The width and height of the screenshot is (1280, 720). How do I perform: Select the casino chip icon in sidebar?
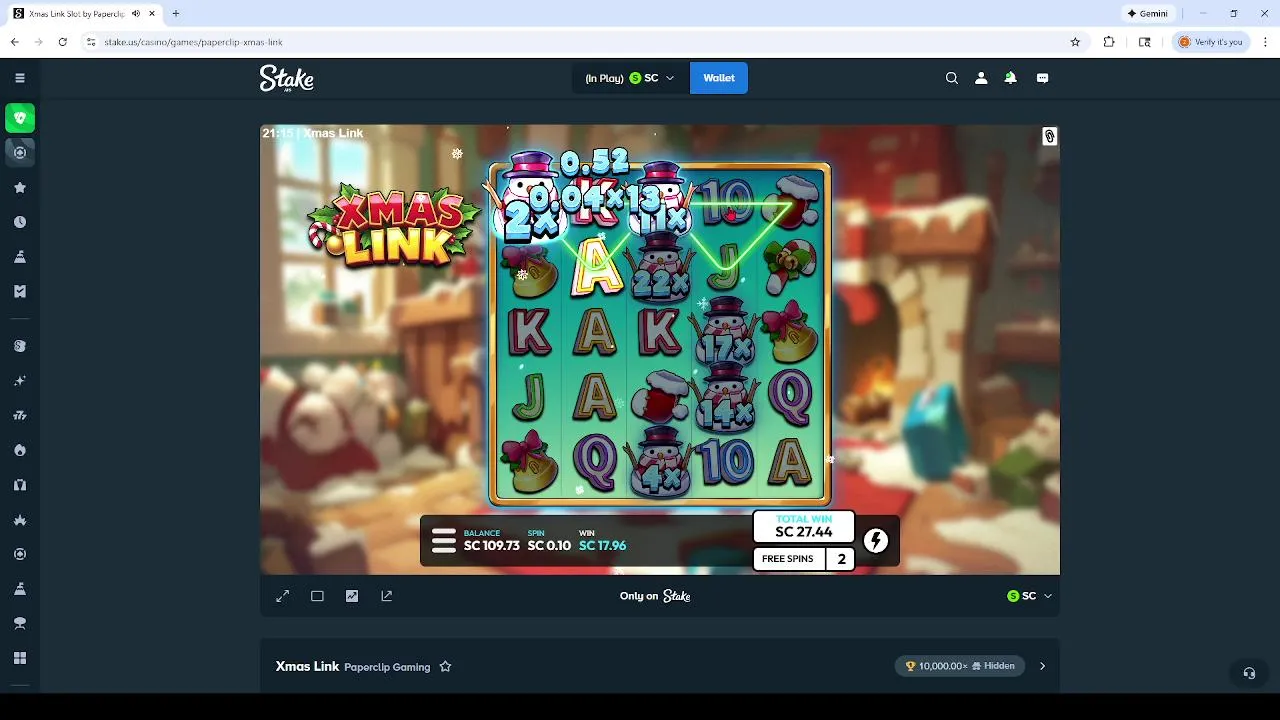(20, 153)
